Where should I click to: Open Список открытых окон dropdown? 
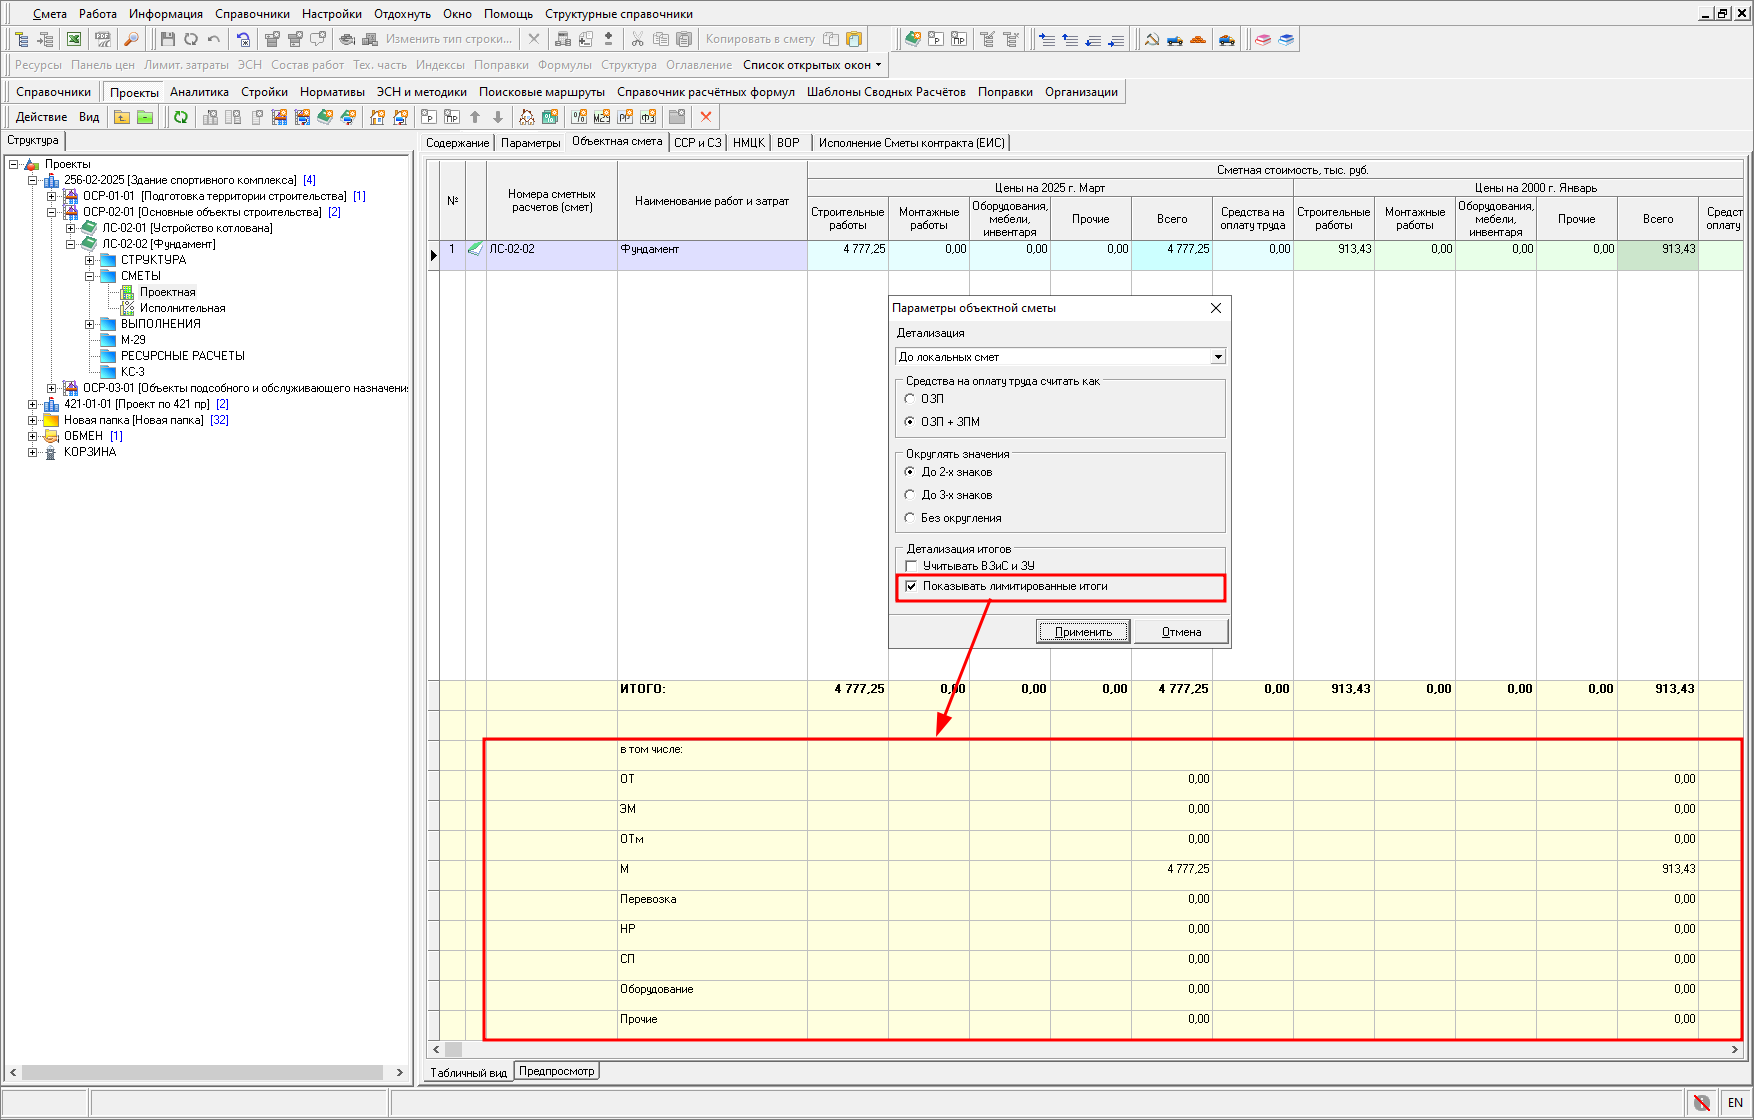[812, 65]
